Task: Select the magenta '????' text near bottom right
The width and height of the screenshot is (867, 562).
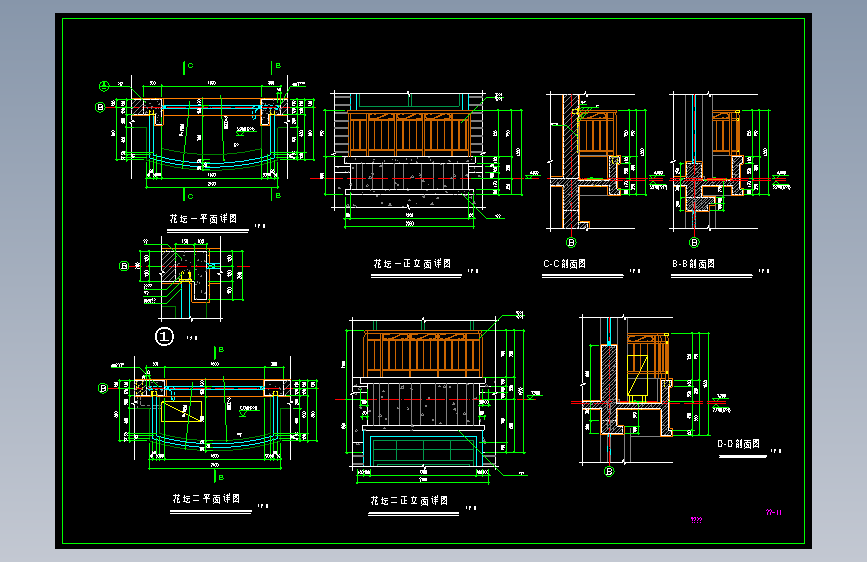Action: click(696, 520)
